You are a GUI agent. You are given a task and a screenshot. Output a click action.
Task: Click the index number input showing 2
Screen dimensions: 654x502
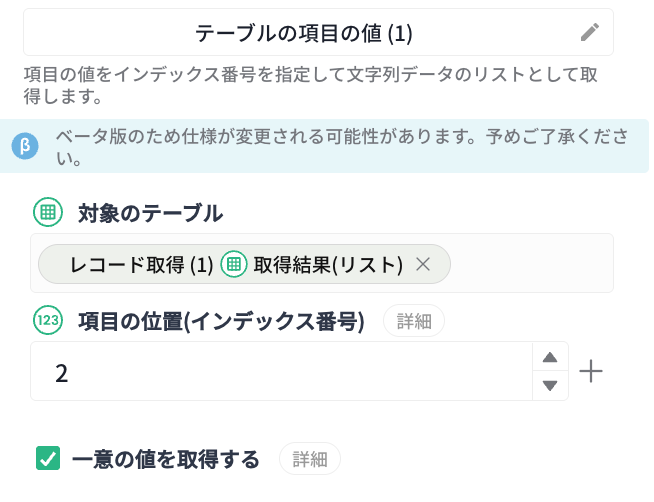click(x=280, y=372)
